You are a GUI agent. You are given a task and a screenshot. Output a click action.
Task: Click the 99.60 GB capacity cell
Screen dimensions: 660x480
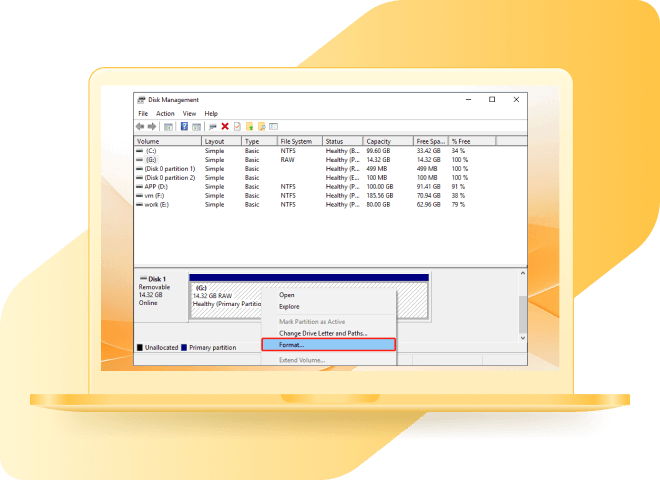[378, 151]
